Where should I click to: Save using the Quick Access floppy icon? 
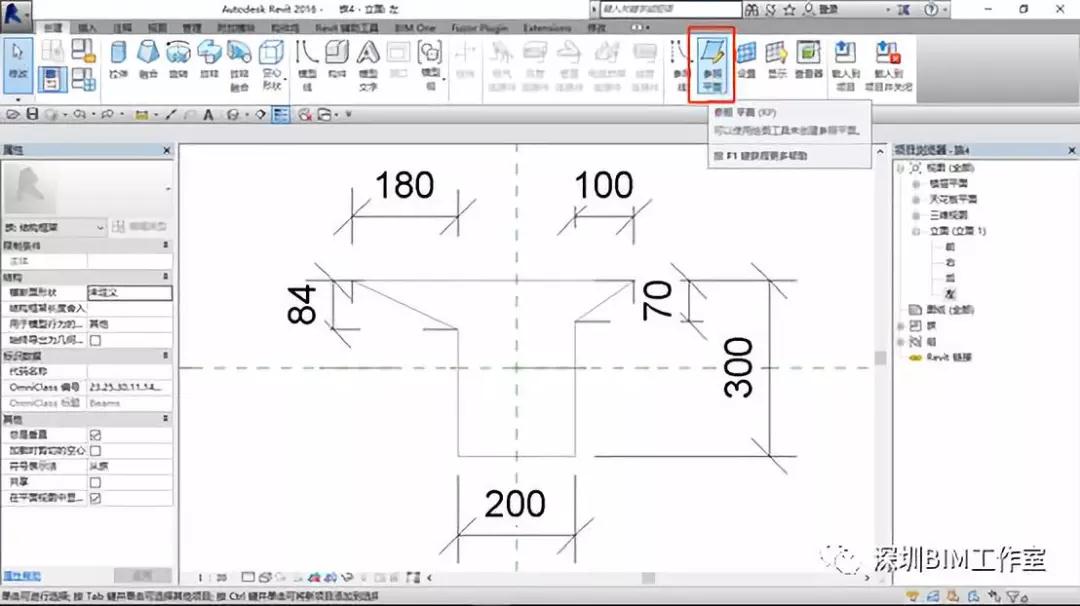32,114
